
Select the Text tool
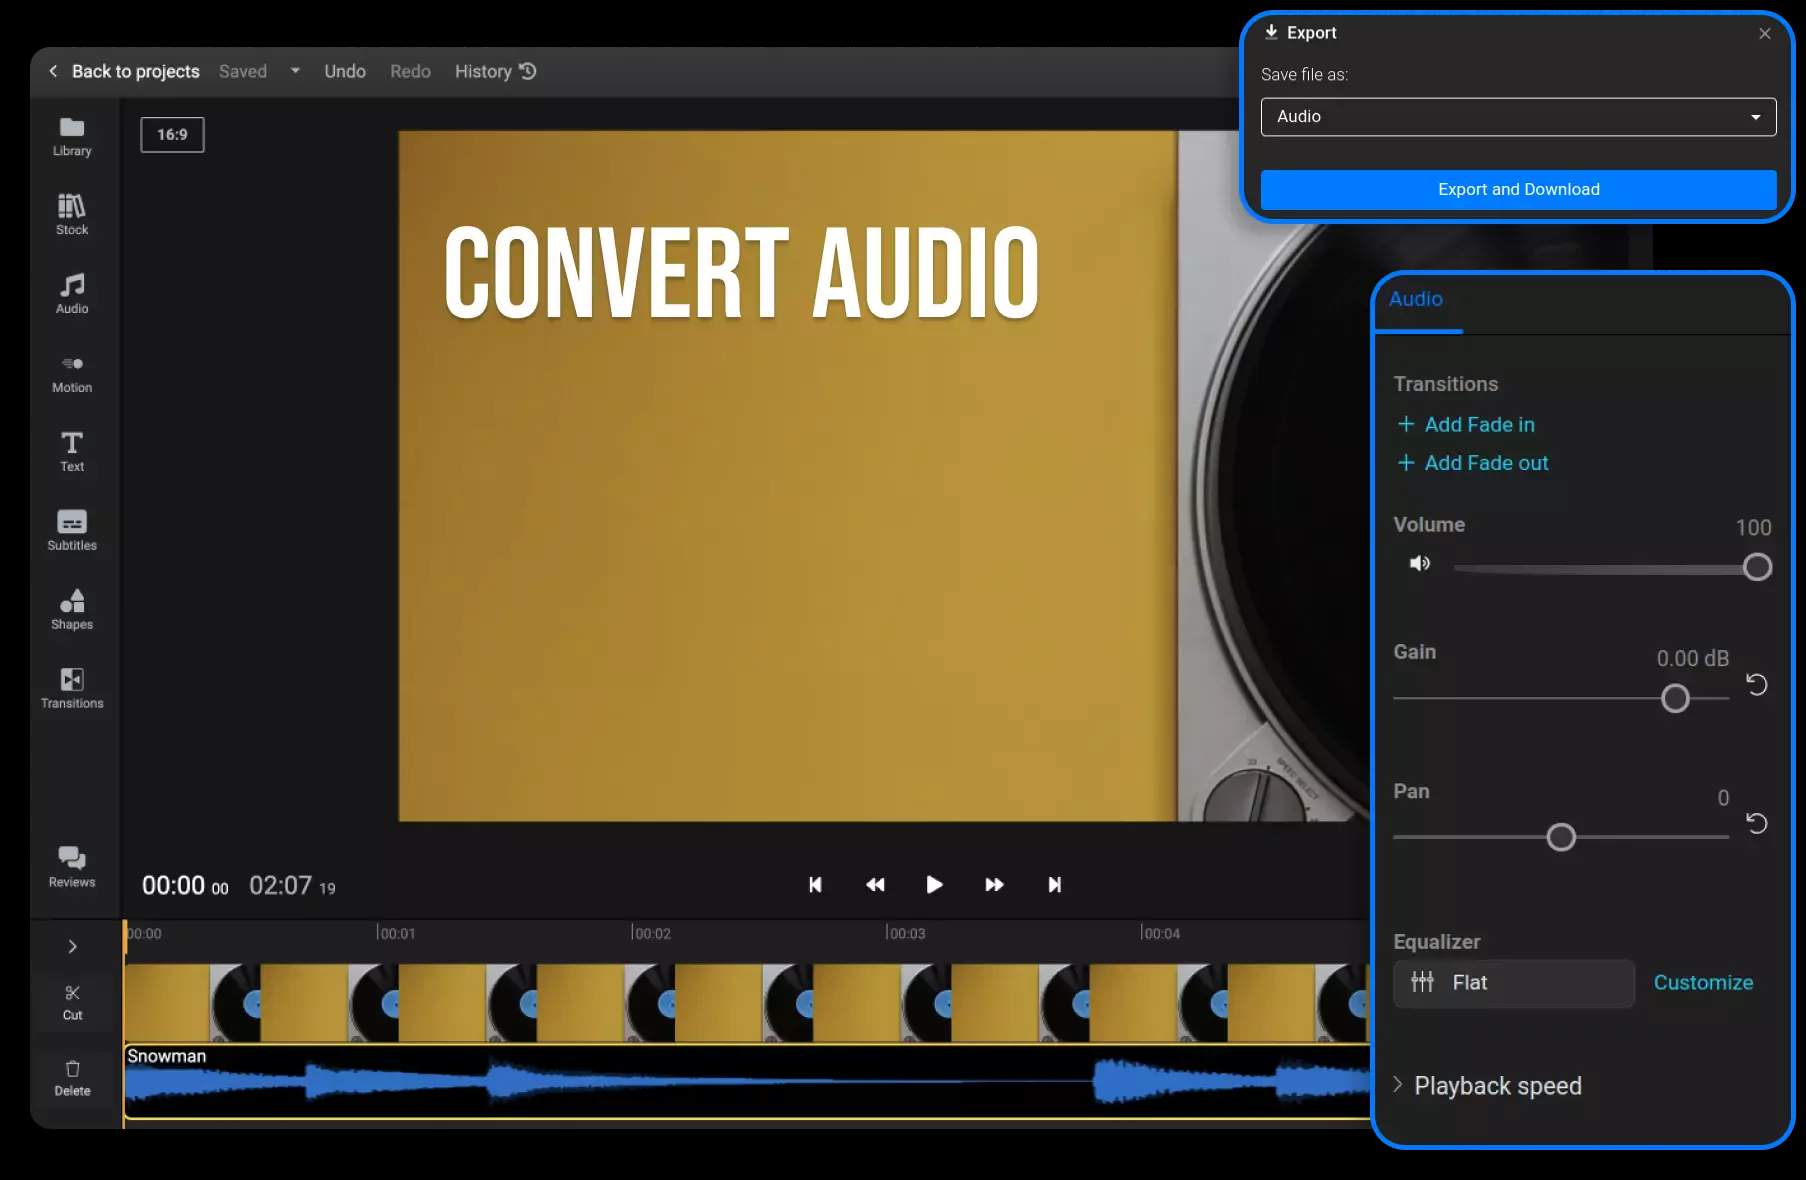tap(72, 452)
